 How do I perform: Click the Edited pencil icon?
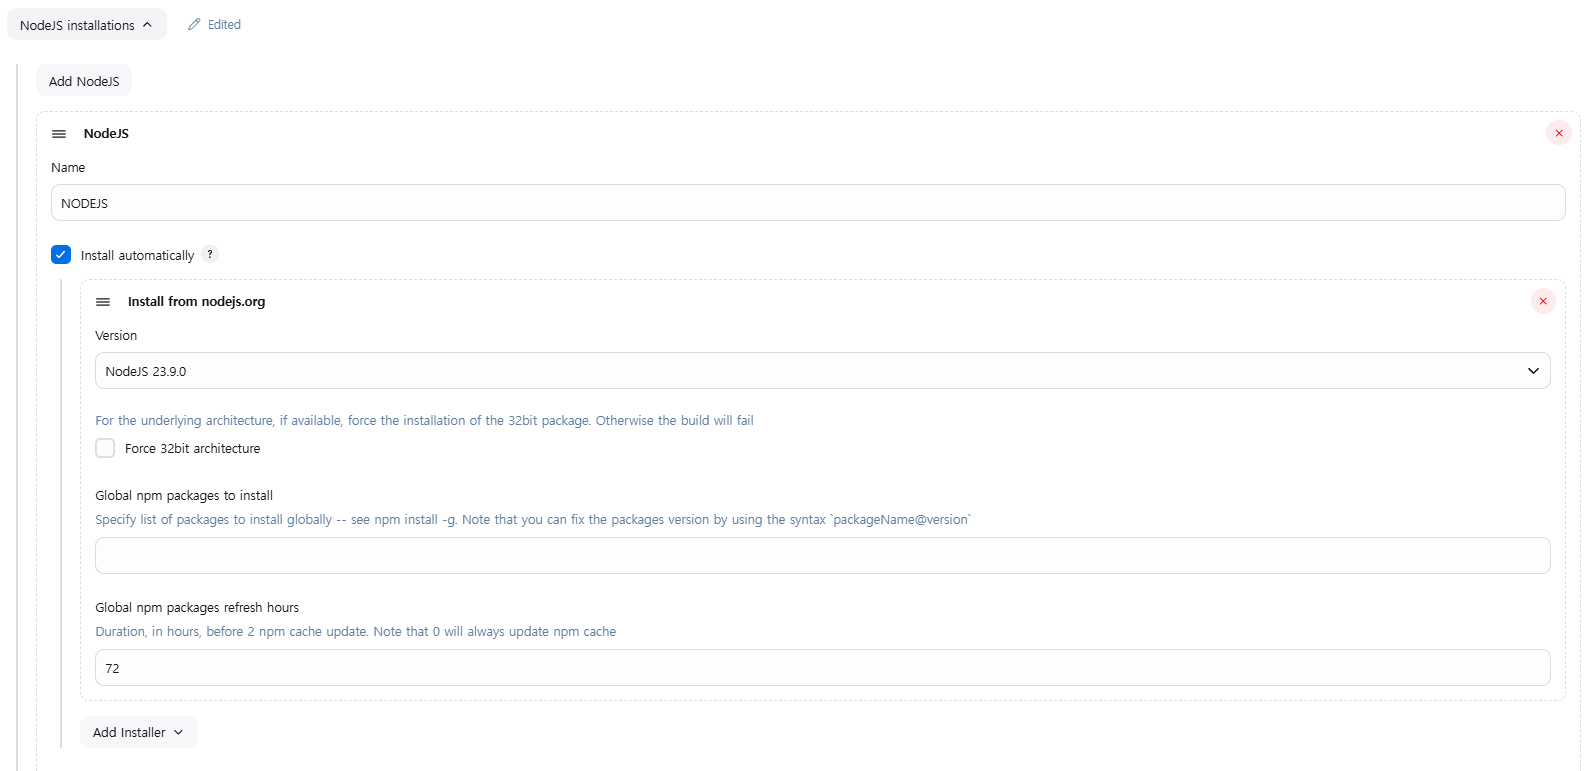pyautogui.click(x=194, y=25)
